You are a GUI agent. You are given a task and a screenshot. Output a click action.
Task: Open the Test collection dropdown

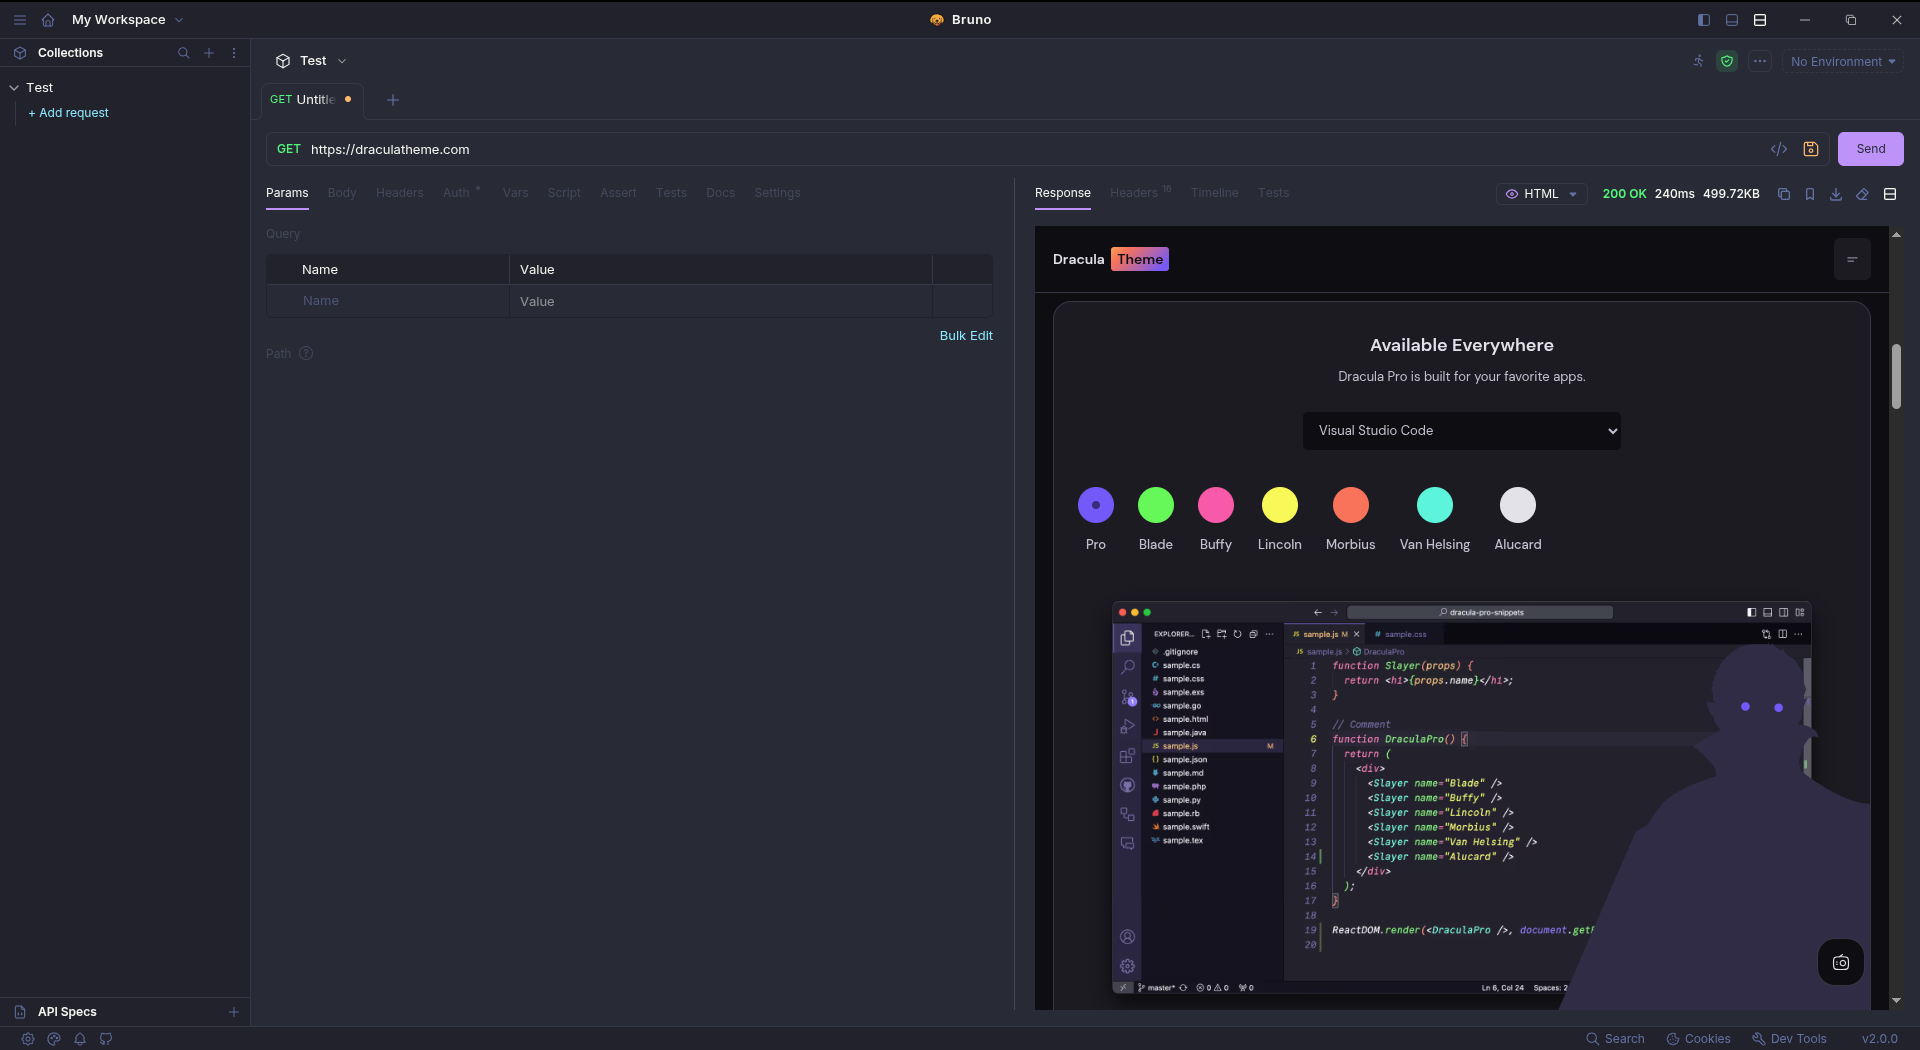(x=312, y=61)
